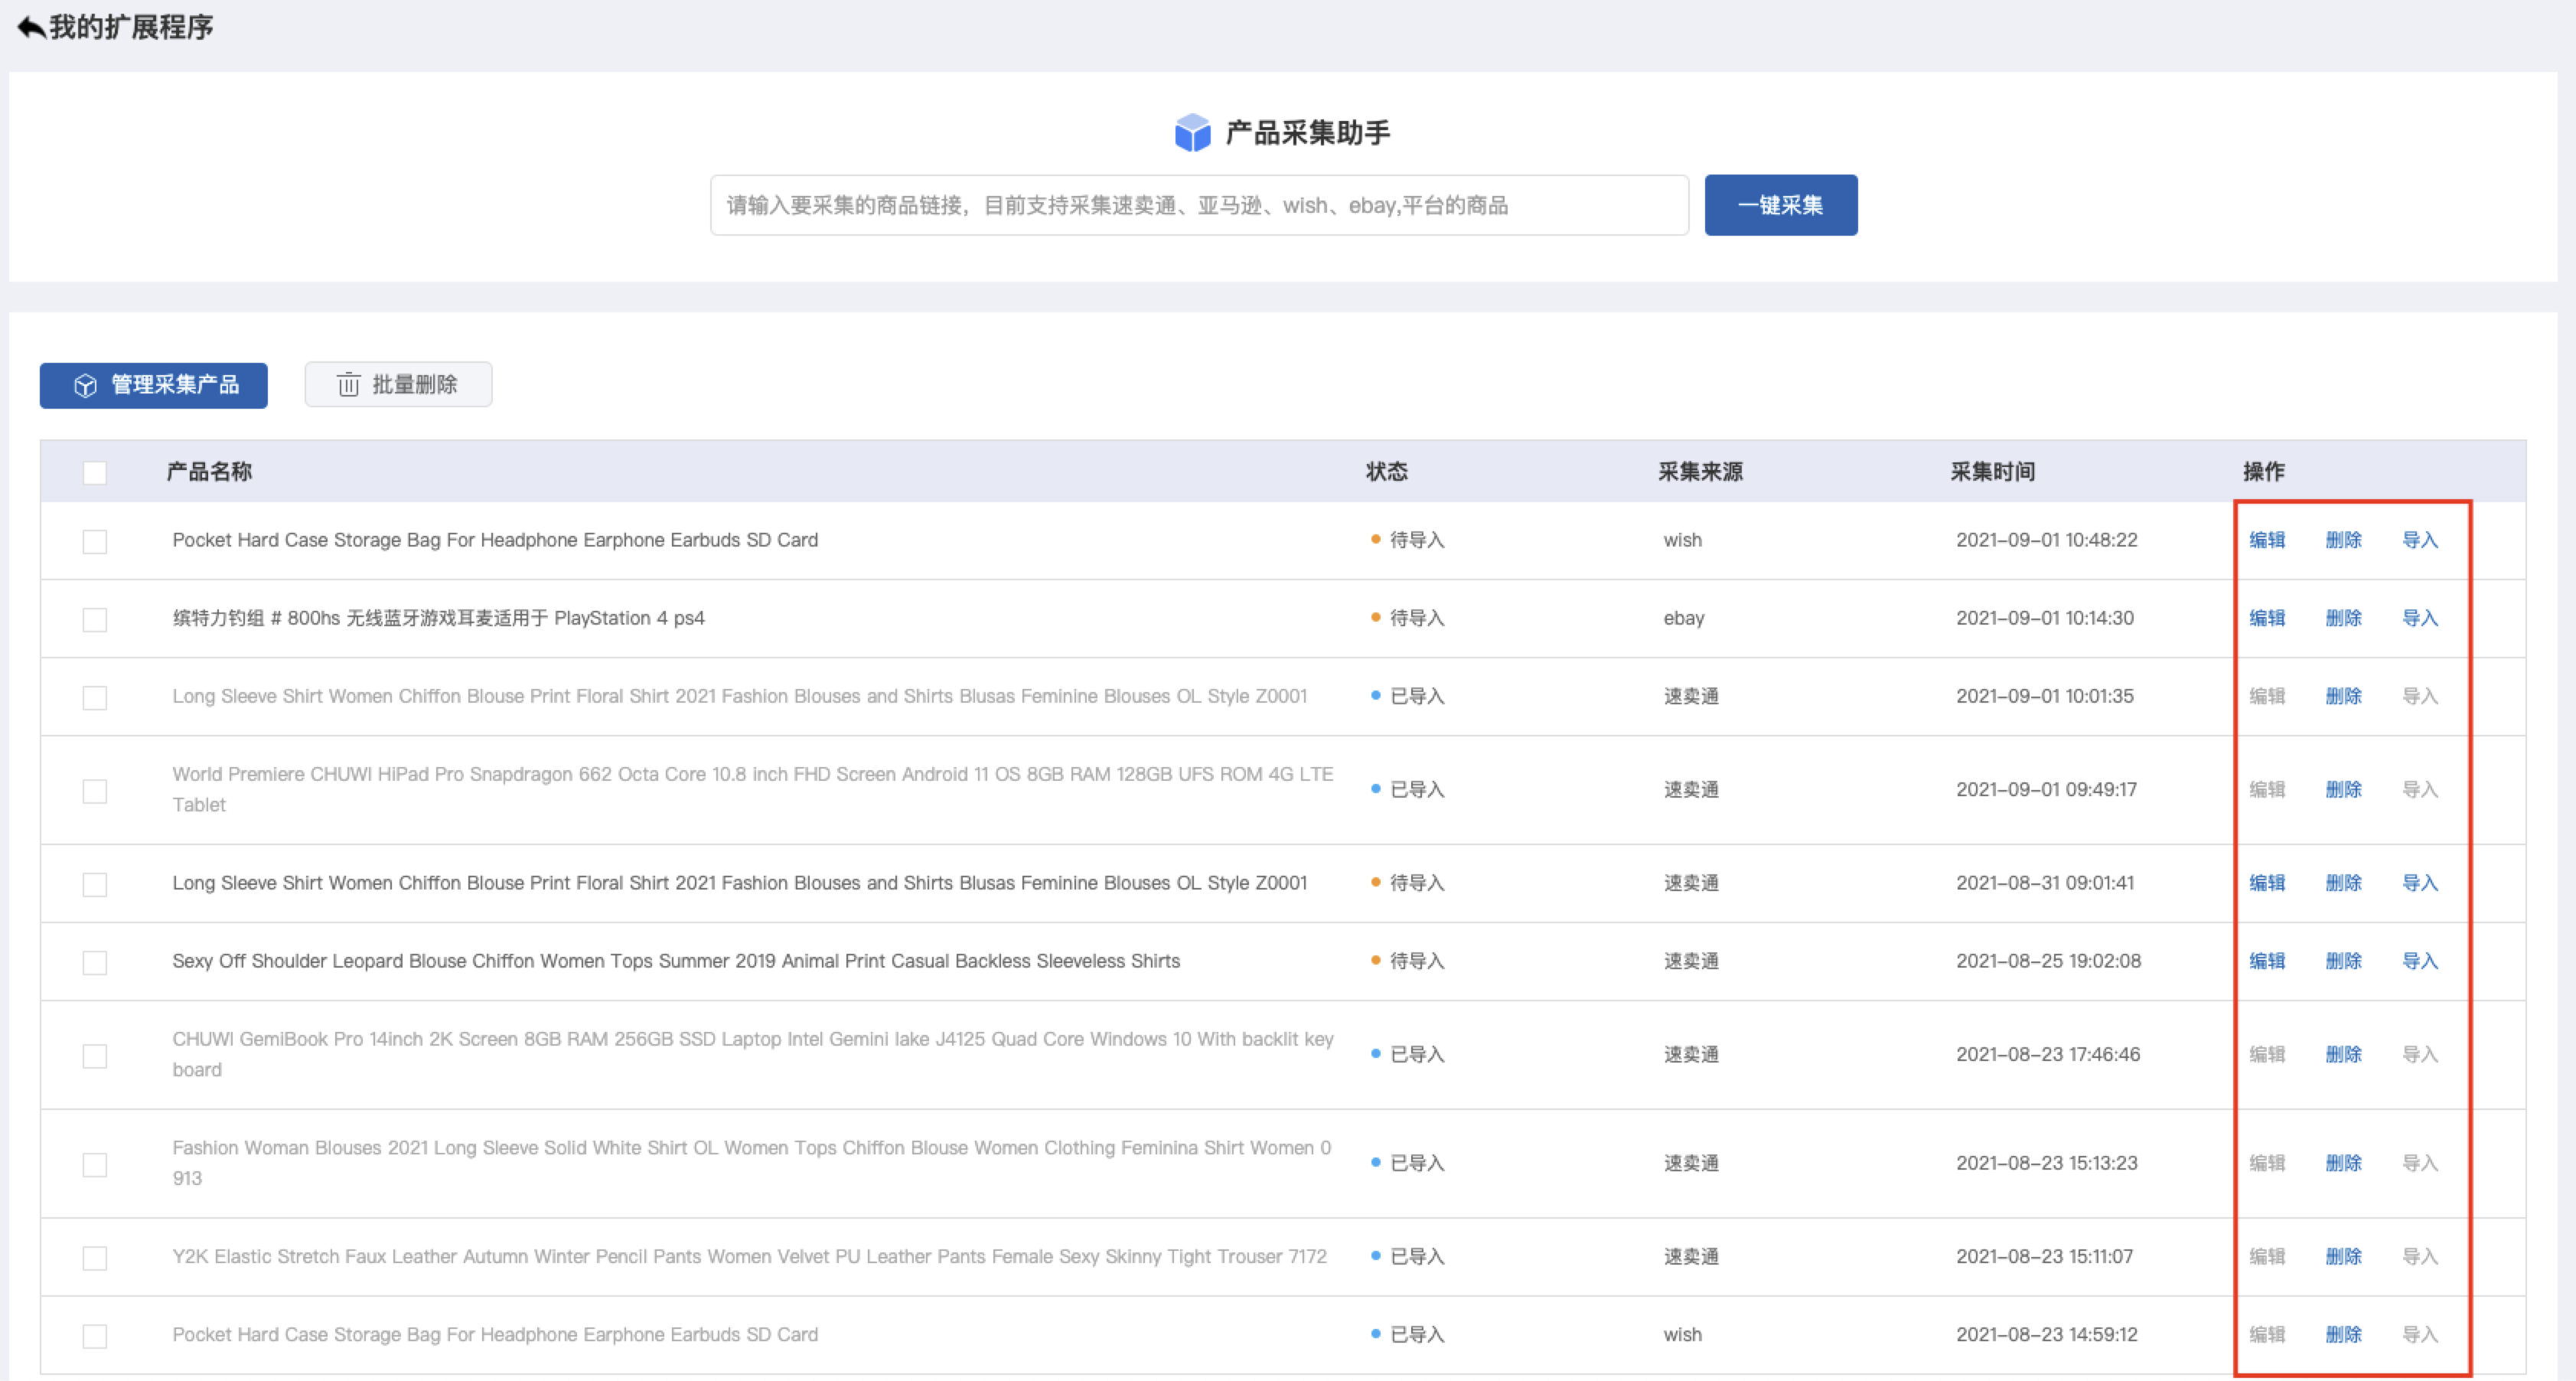Viewport: 2576px width, 1381px height.
Task: Click 删除 for wish item at 10:48:22
Action: click(2343, 540)
